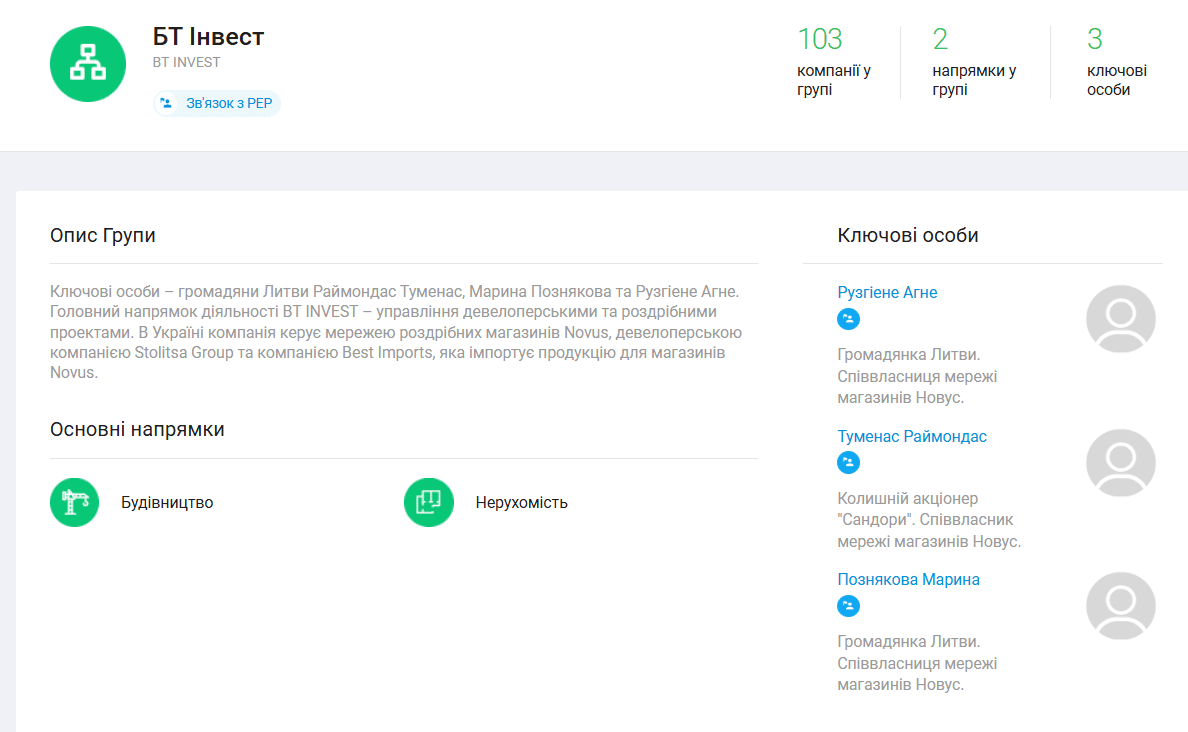This screenshot has height=732, width=1188.
Task: Click description under Познякова Марина
Action: coord(918,663)
